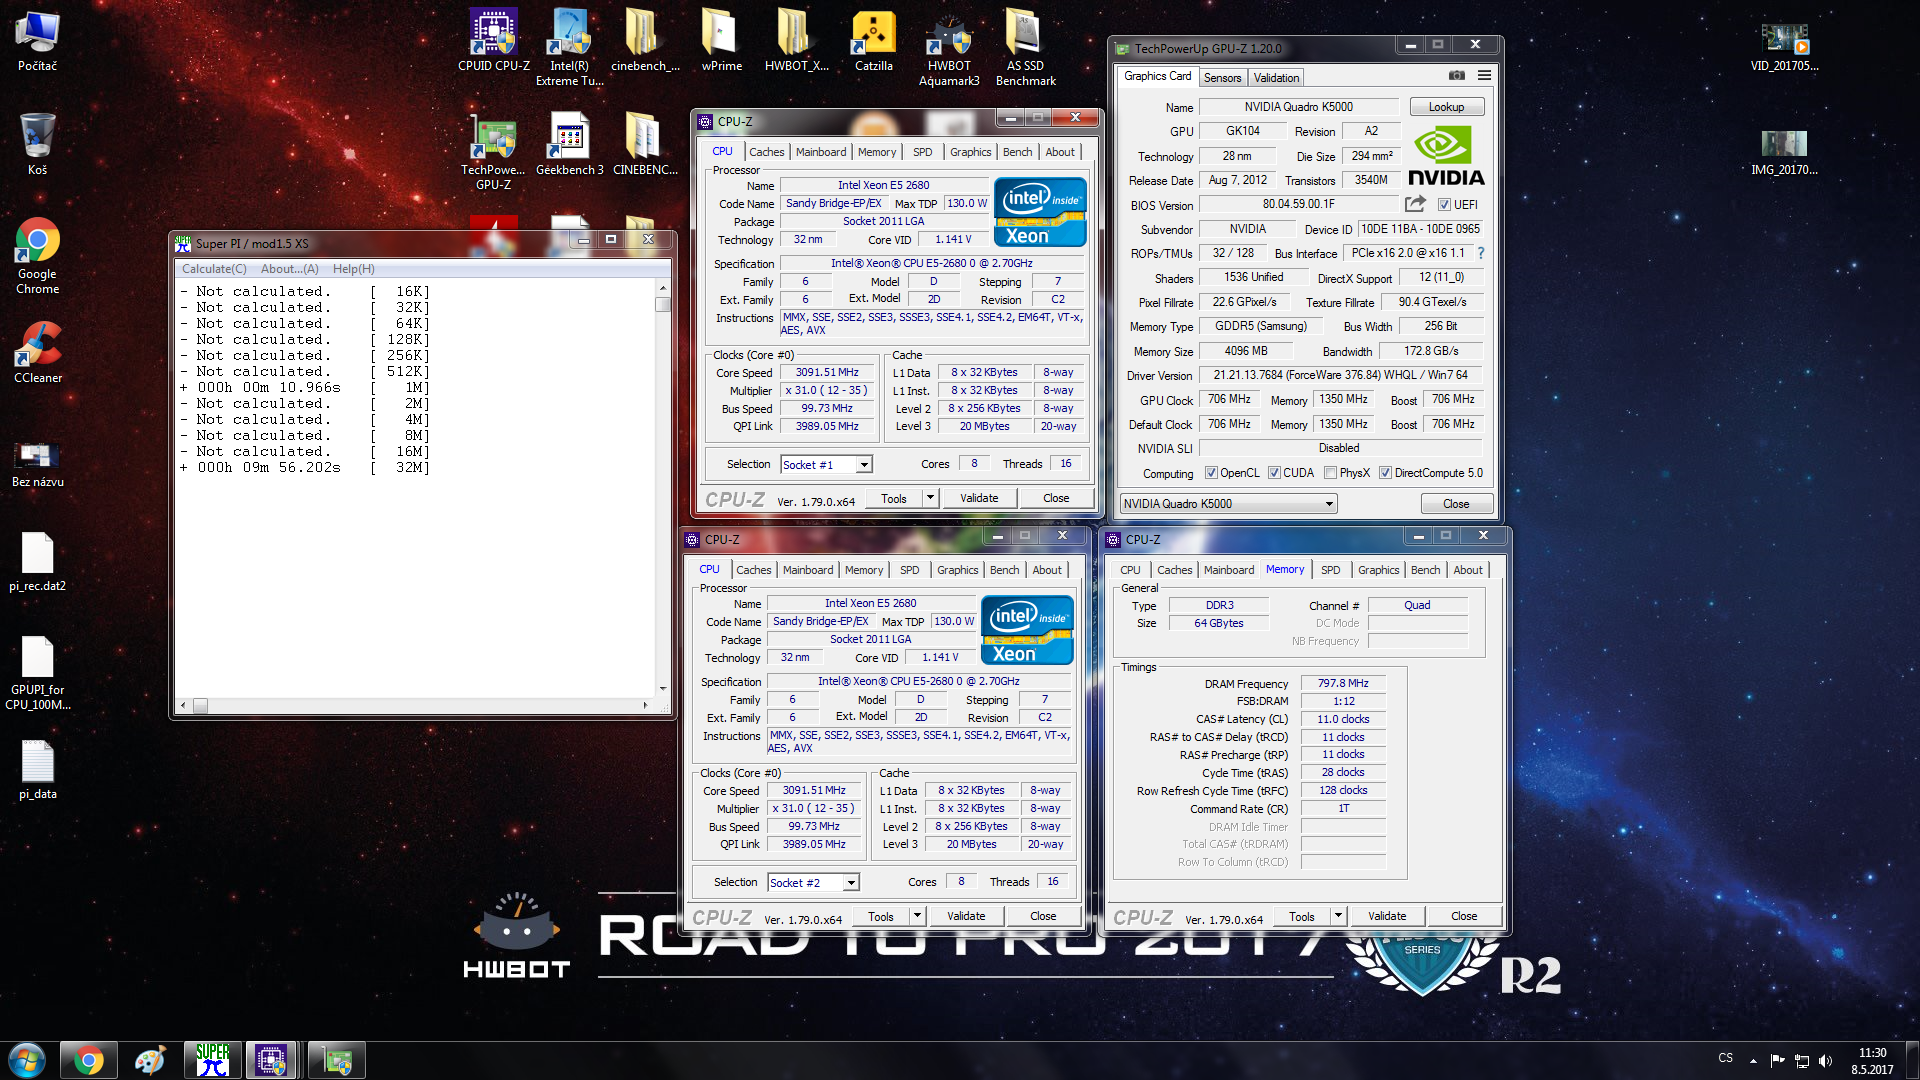Click Validate in Memory CPU-Z window
1920x1080 pixels.
coord(1387,916)
